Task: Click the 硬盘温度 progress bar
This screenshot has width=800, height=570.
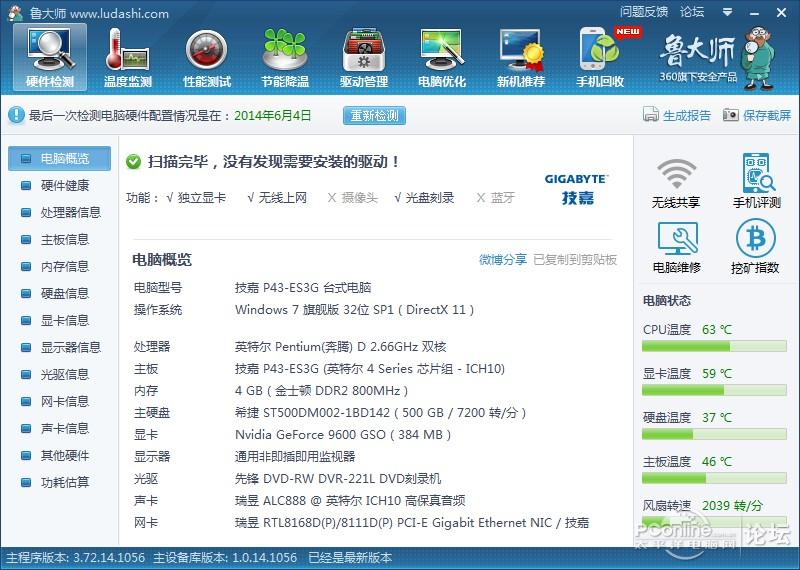Action: point(714,435)
